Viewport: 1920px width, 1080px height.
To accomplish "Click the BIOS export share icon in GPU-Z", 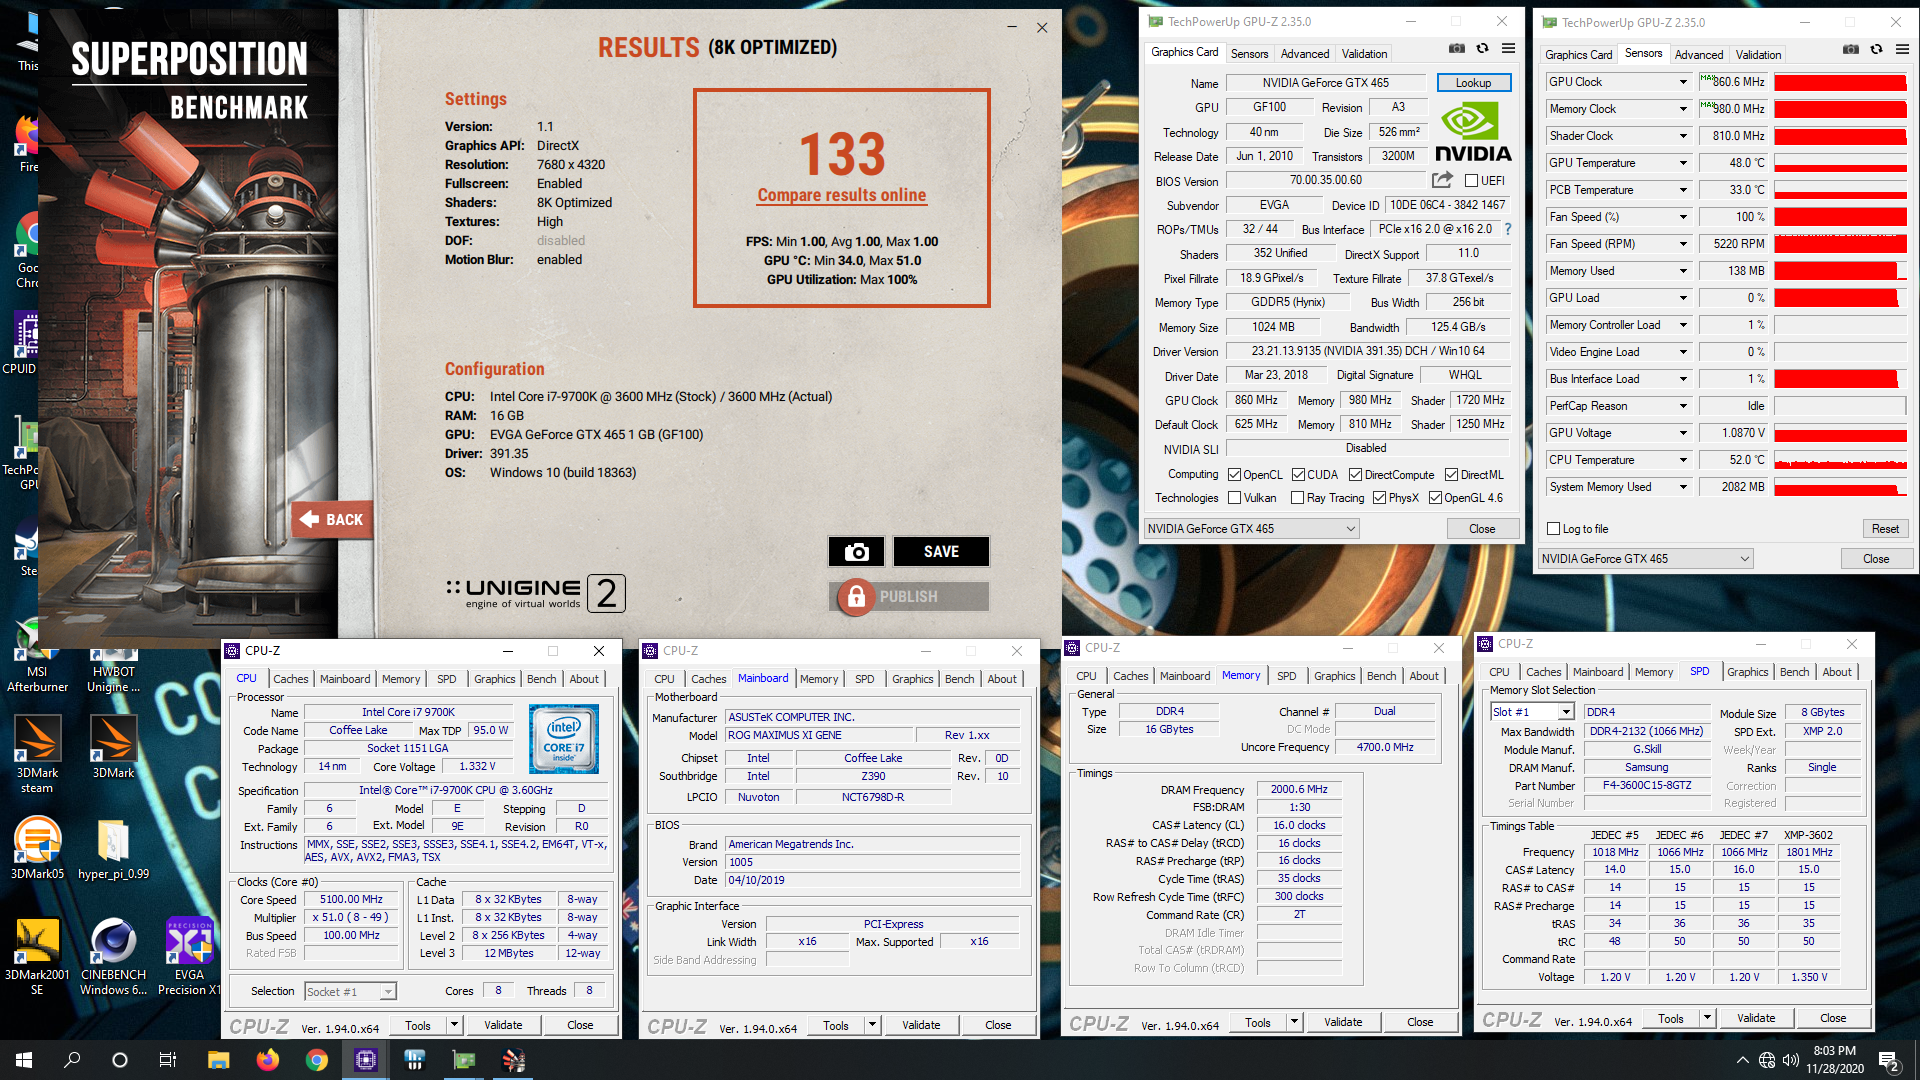I will coord(1442,180).
